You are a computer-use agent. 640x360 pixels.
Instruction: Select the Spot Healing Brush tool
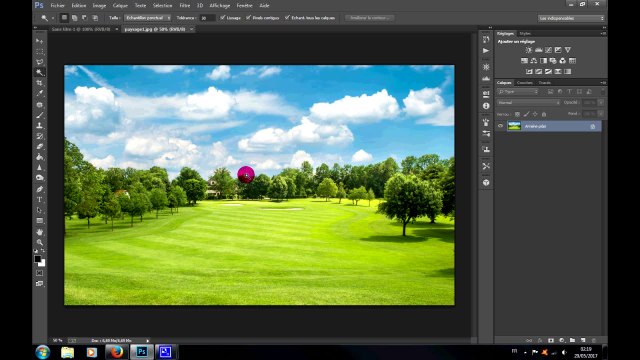(x=40, y=105)
